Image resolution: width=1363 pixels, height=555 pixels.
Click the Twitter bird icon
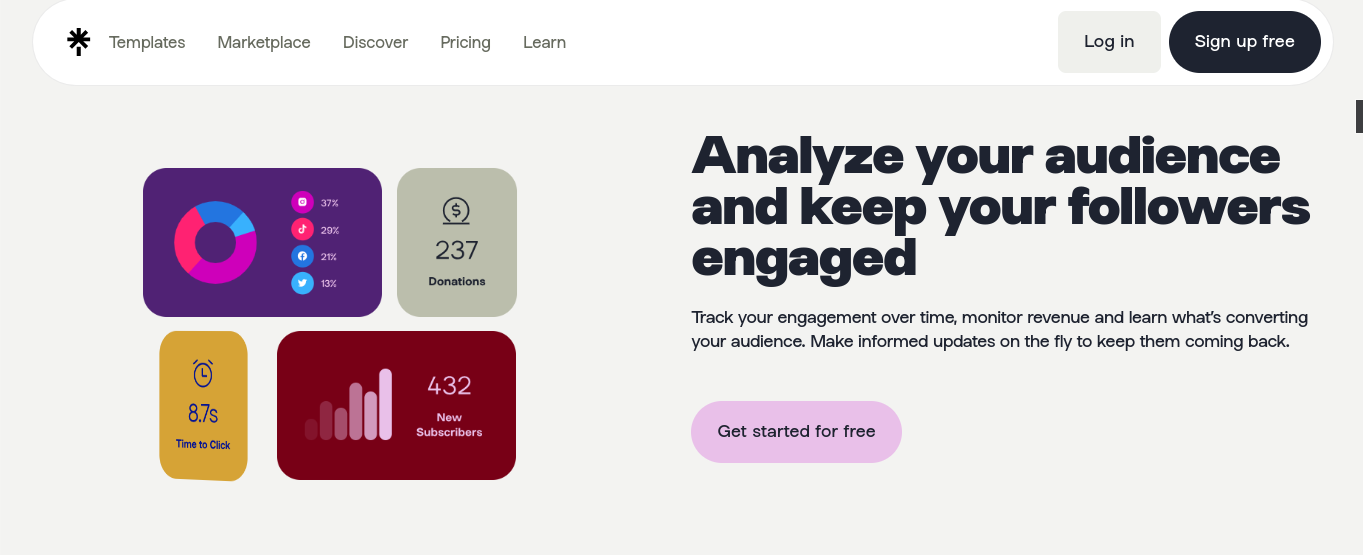pyautogui.click(x=302, y=284)
